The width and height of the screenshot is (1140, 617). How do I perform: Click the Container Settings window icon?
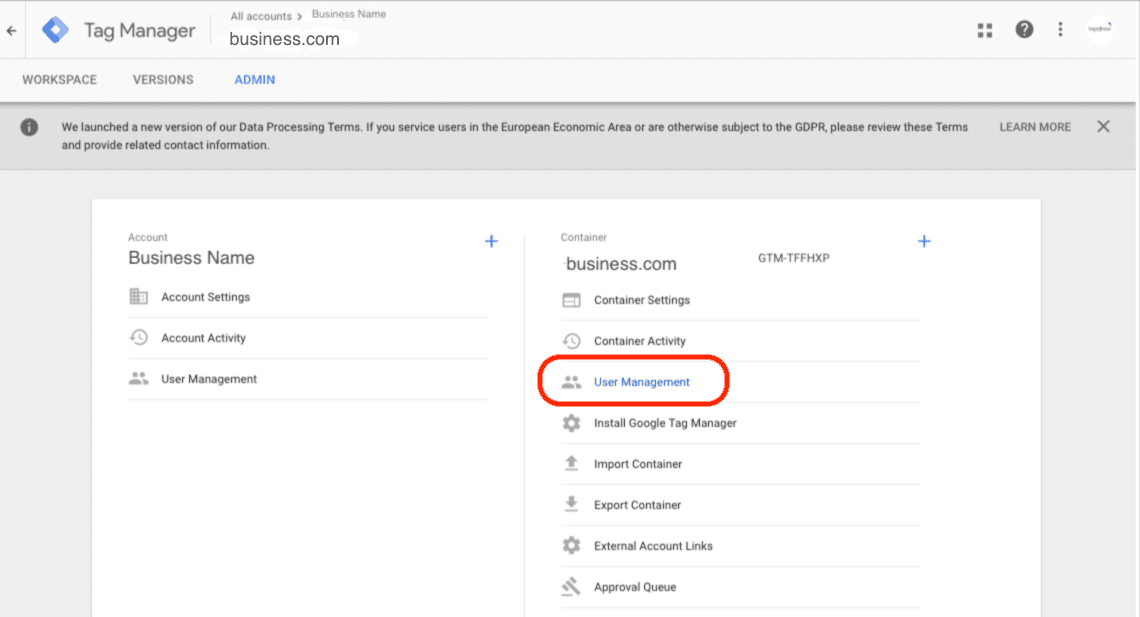pos(571,300)
